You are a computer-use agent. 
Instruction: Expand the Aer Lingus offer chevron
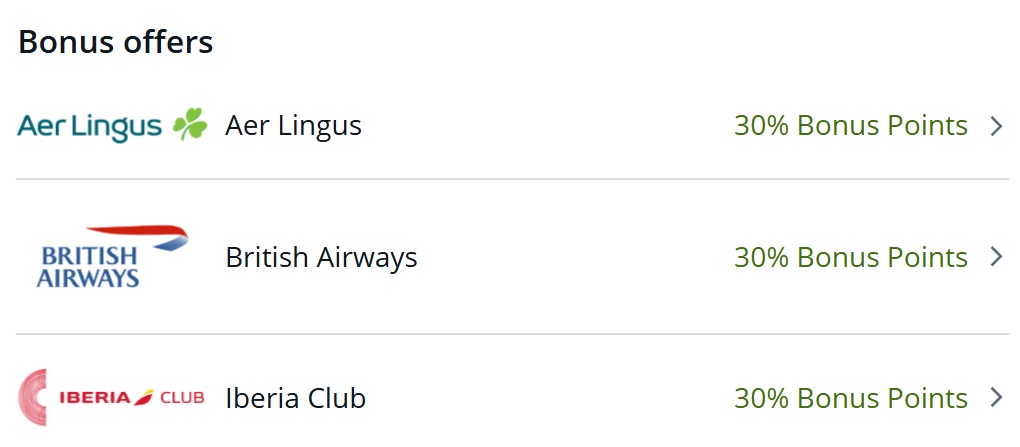tap(995, 126)
